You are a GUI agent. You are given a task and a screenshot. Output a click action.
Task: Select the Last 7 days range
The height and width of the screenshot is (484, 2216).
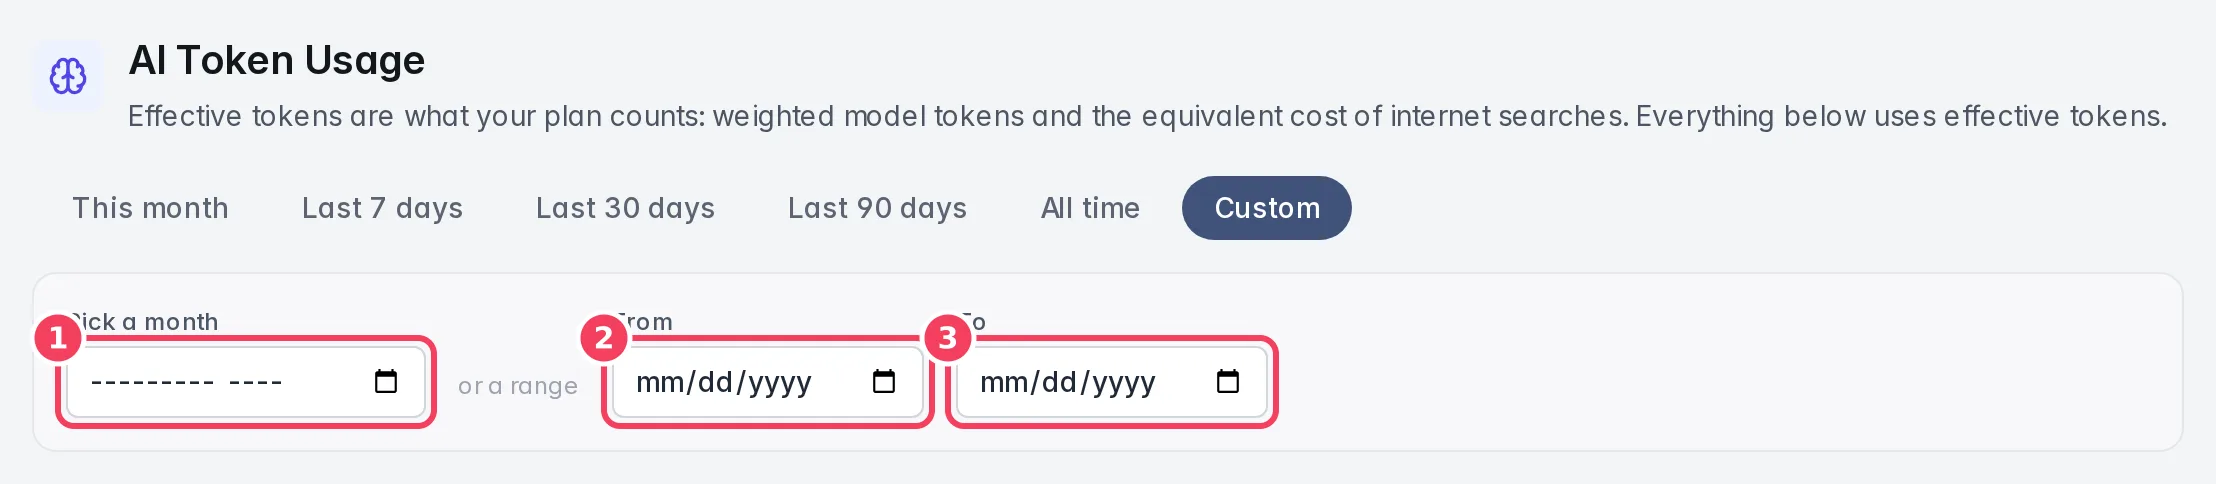382,208
